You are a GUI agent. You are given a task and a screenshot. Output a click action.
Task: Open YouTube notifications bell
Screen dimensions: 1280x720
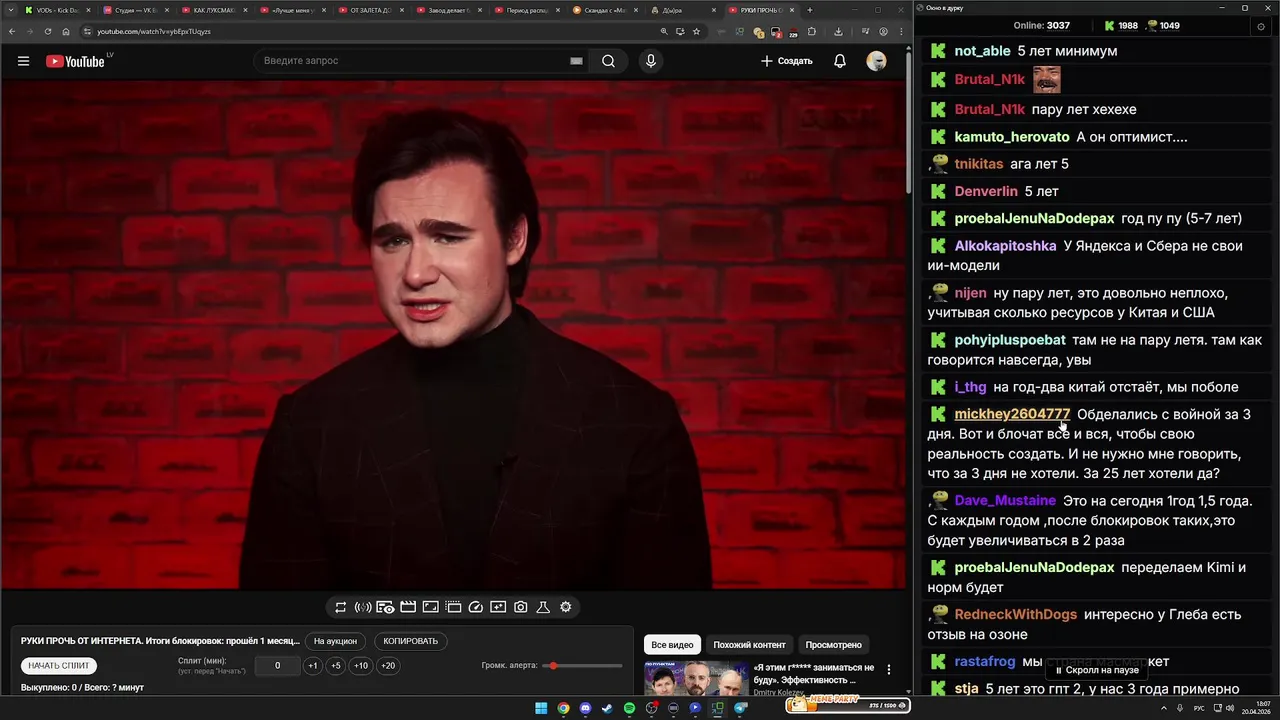point(840,61)
